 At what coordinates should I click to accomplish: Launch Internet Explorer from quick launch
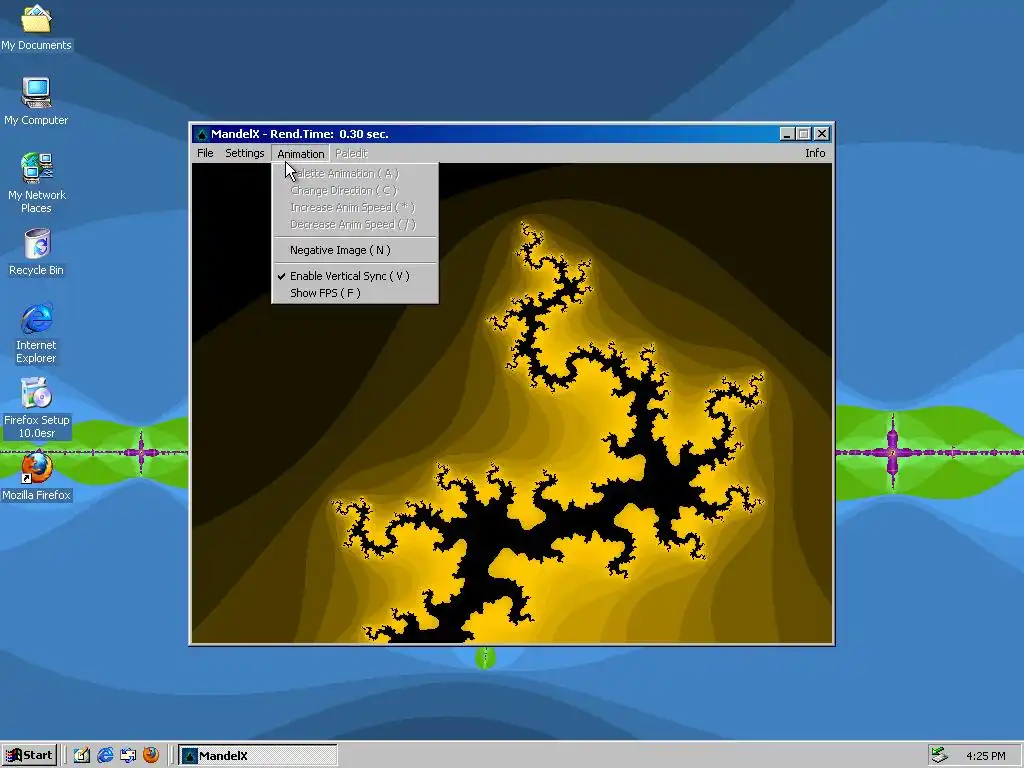click(x=105, y=755)
